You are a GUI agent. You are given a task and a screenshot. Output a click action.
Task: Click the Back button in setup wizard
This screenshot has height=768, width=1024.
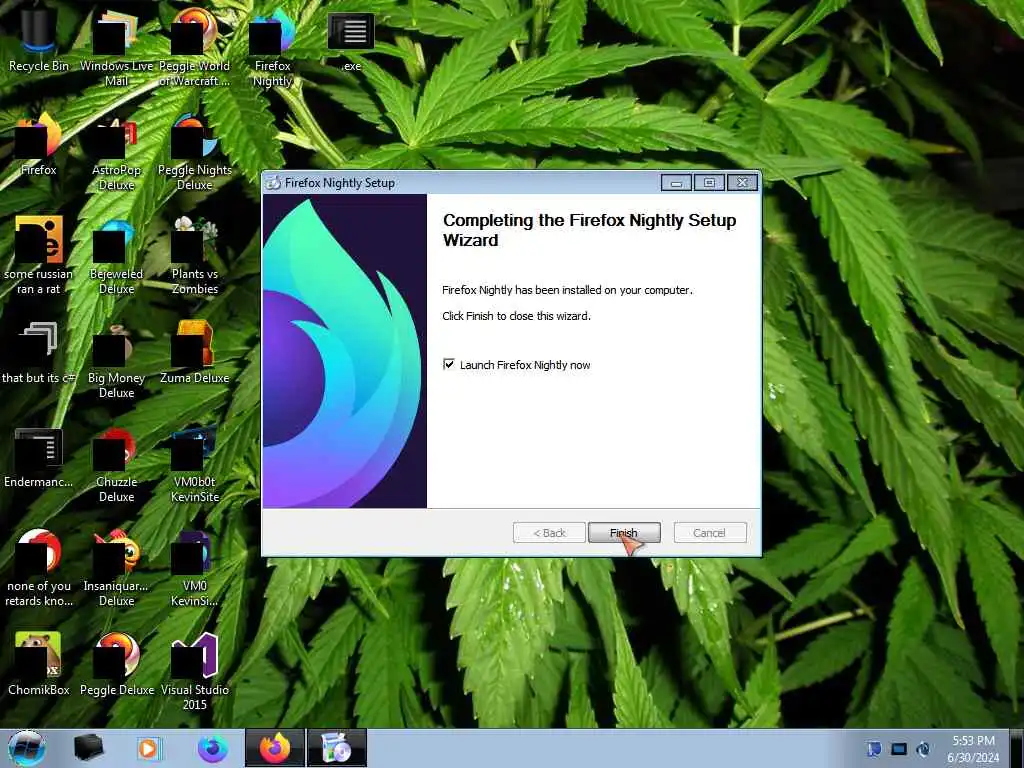click(549, 533)
